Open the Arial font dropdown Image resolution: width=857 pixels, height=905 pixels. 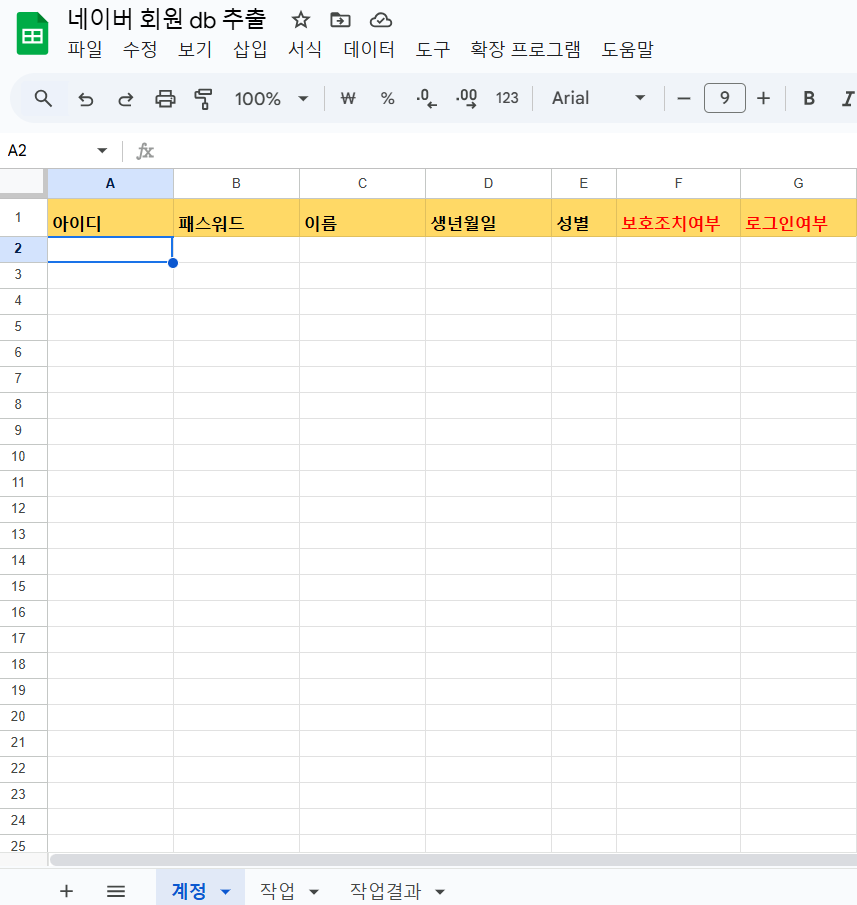click(x=598, y=98)
